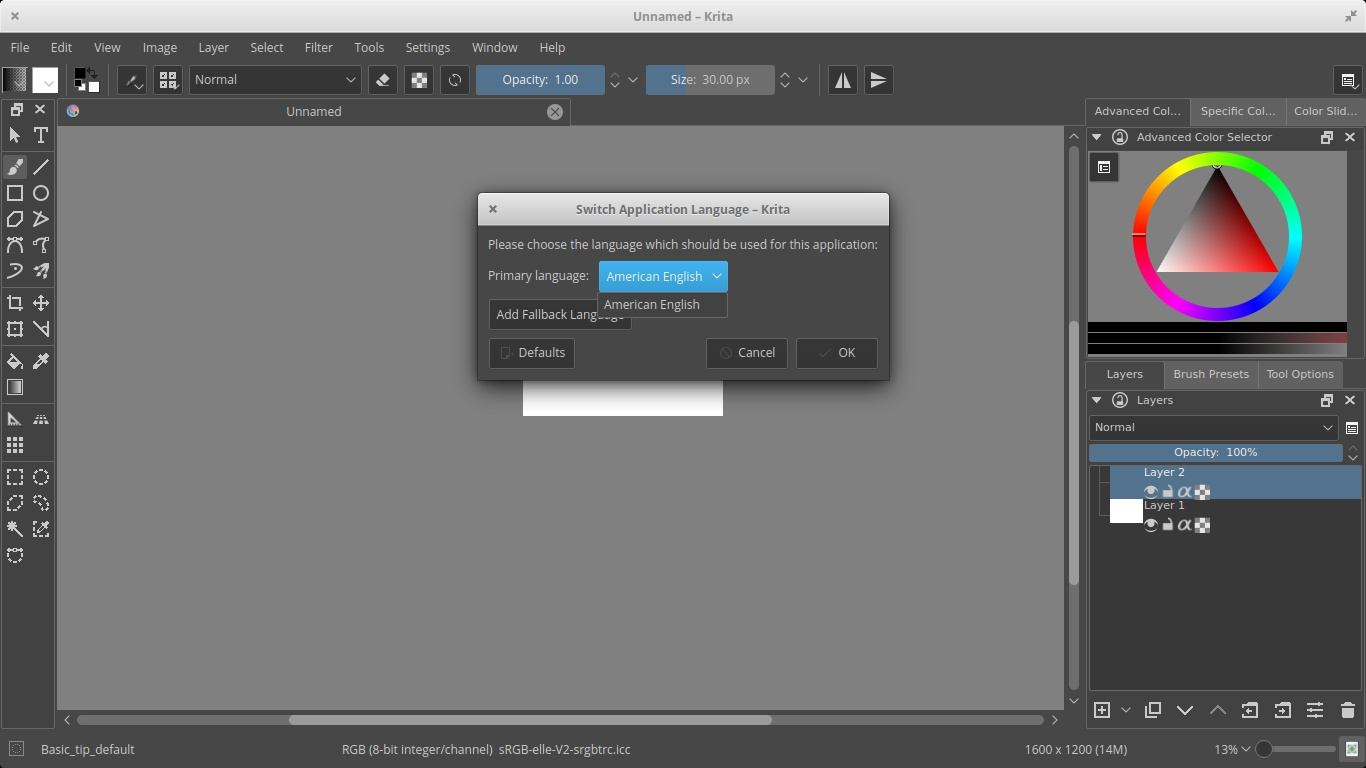The height and width of the screenshot is (768, 1366).
Task: Open the workspace chooser at toolbar end
Action: [1348, 81]
